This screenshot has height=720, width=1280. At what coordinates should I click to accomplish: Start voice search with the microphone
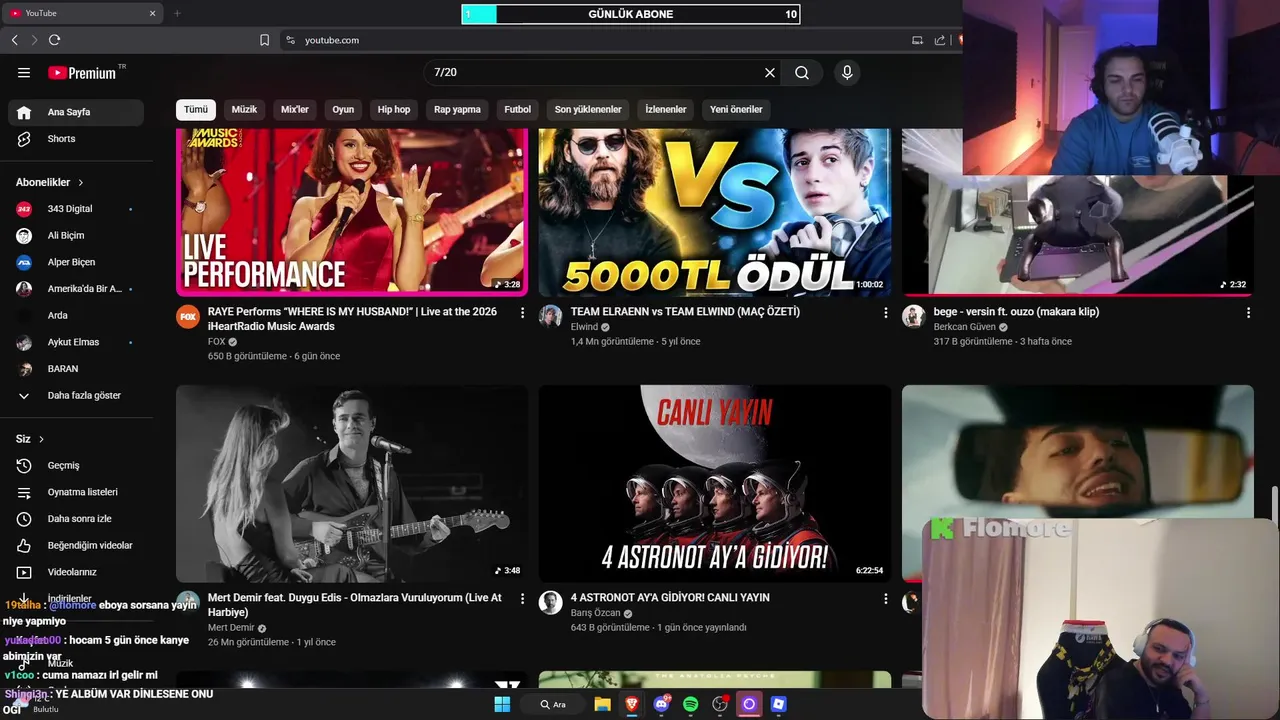847,73
